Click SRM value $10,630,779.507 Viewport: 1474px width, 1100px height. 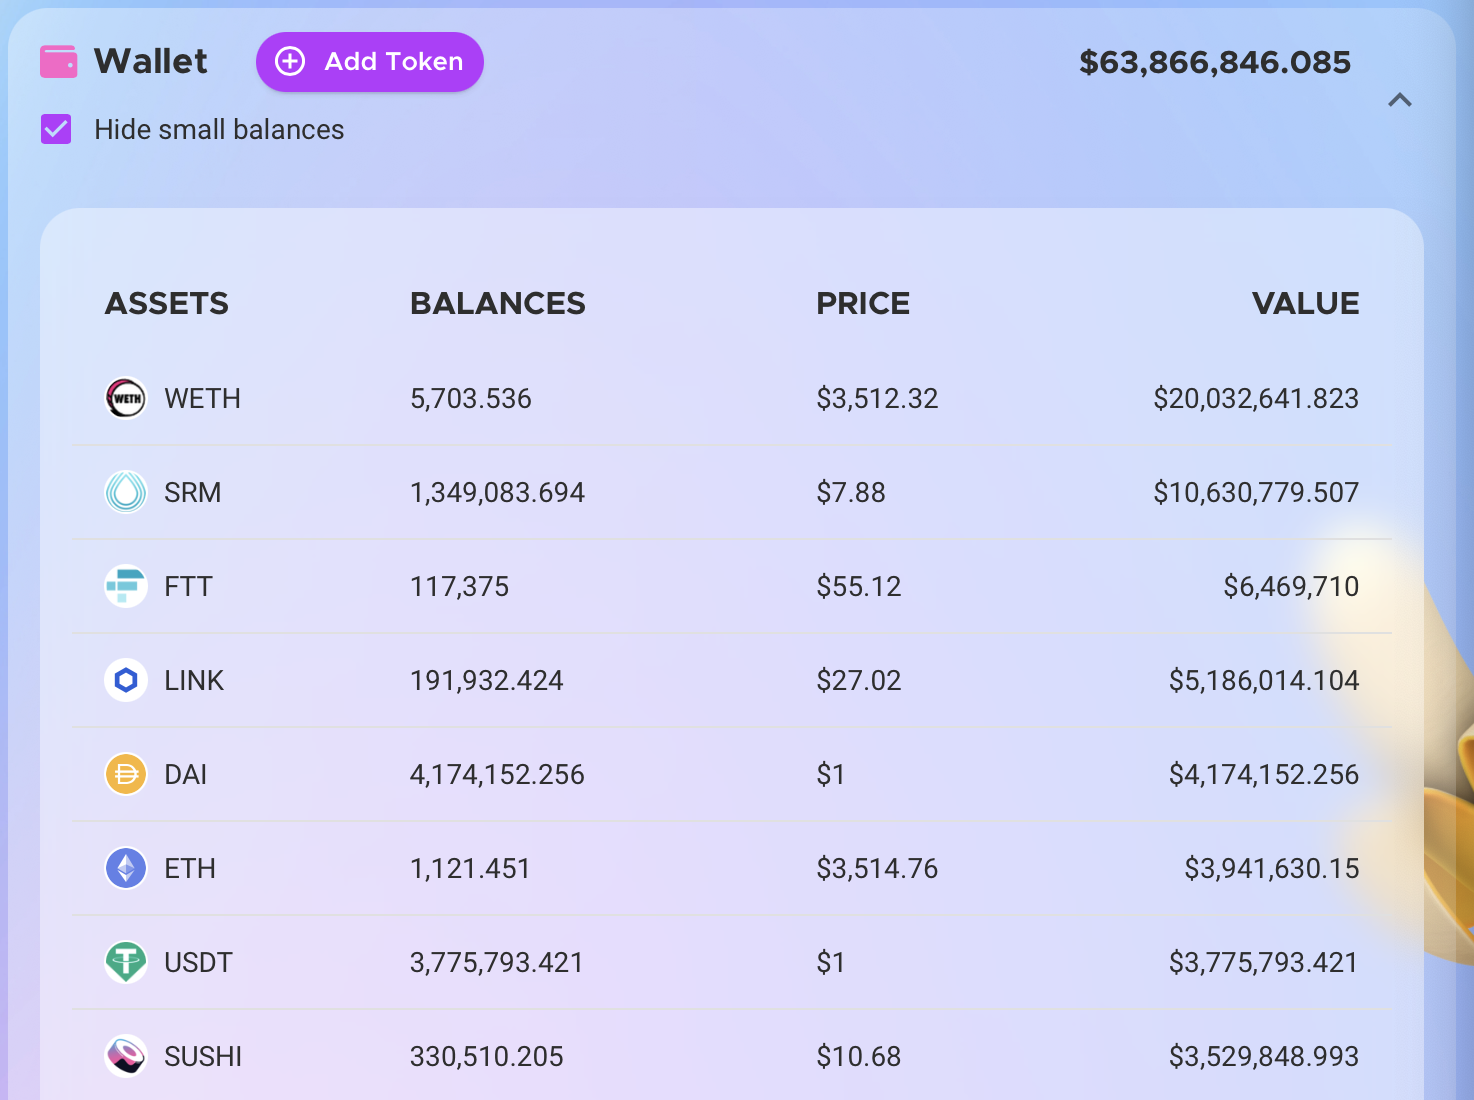pos(1256,492)
